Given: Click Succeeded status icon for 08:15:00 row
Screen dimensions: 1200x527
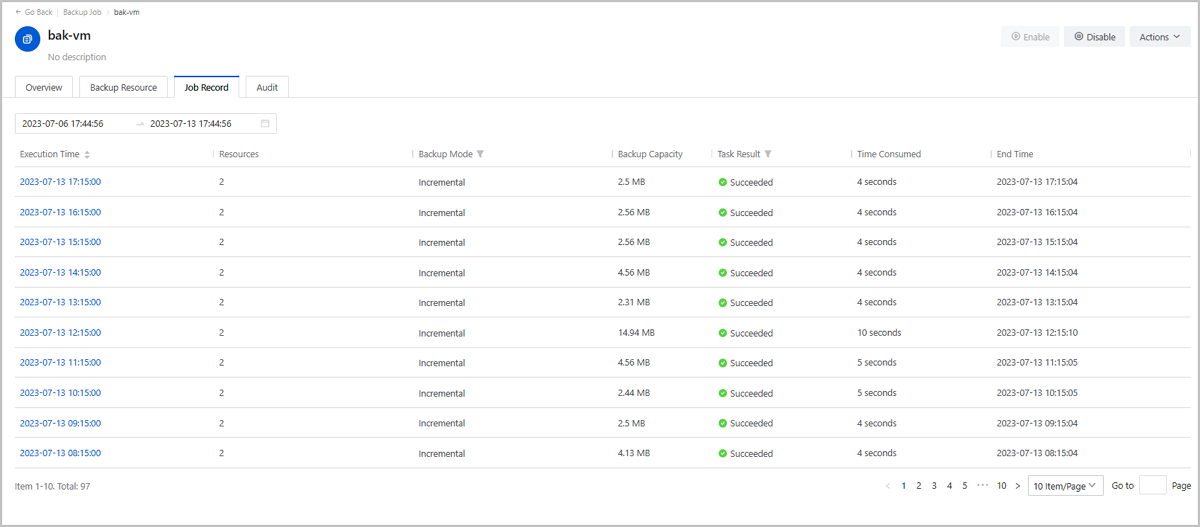Looking at the screenshot, I should pyautogui.click(x=722, y=453).
